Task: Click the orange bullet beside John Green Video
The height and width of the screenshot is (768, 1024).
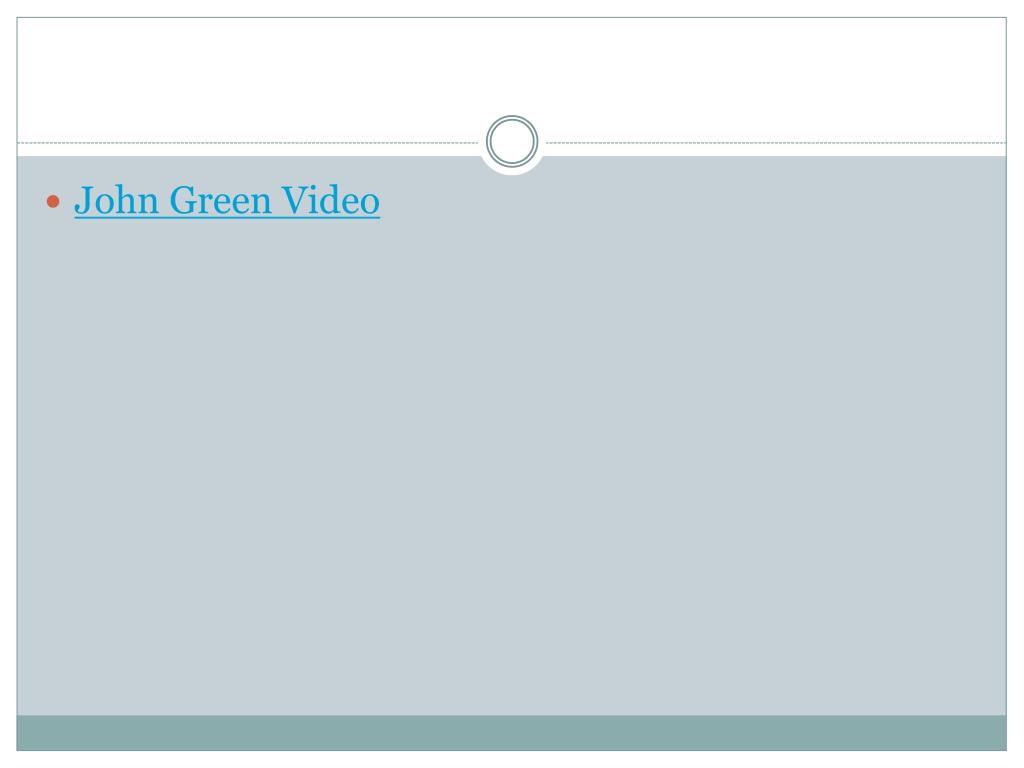Action: (x=54, y=201)
